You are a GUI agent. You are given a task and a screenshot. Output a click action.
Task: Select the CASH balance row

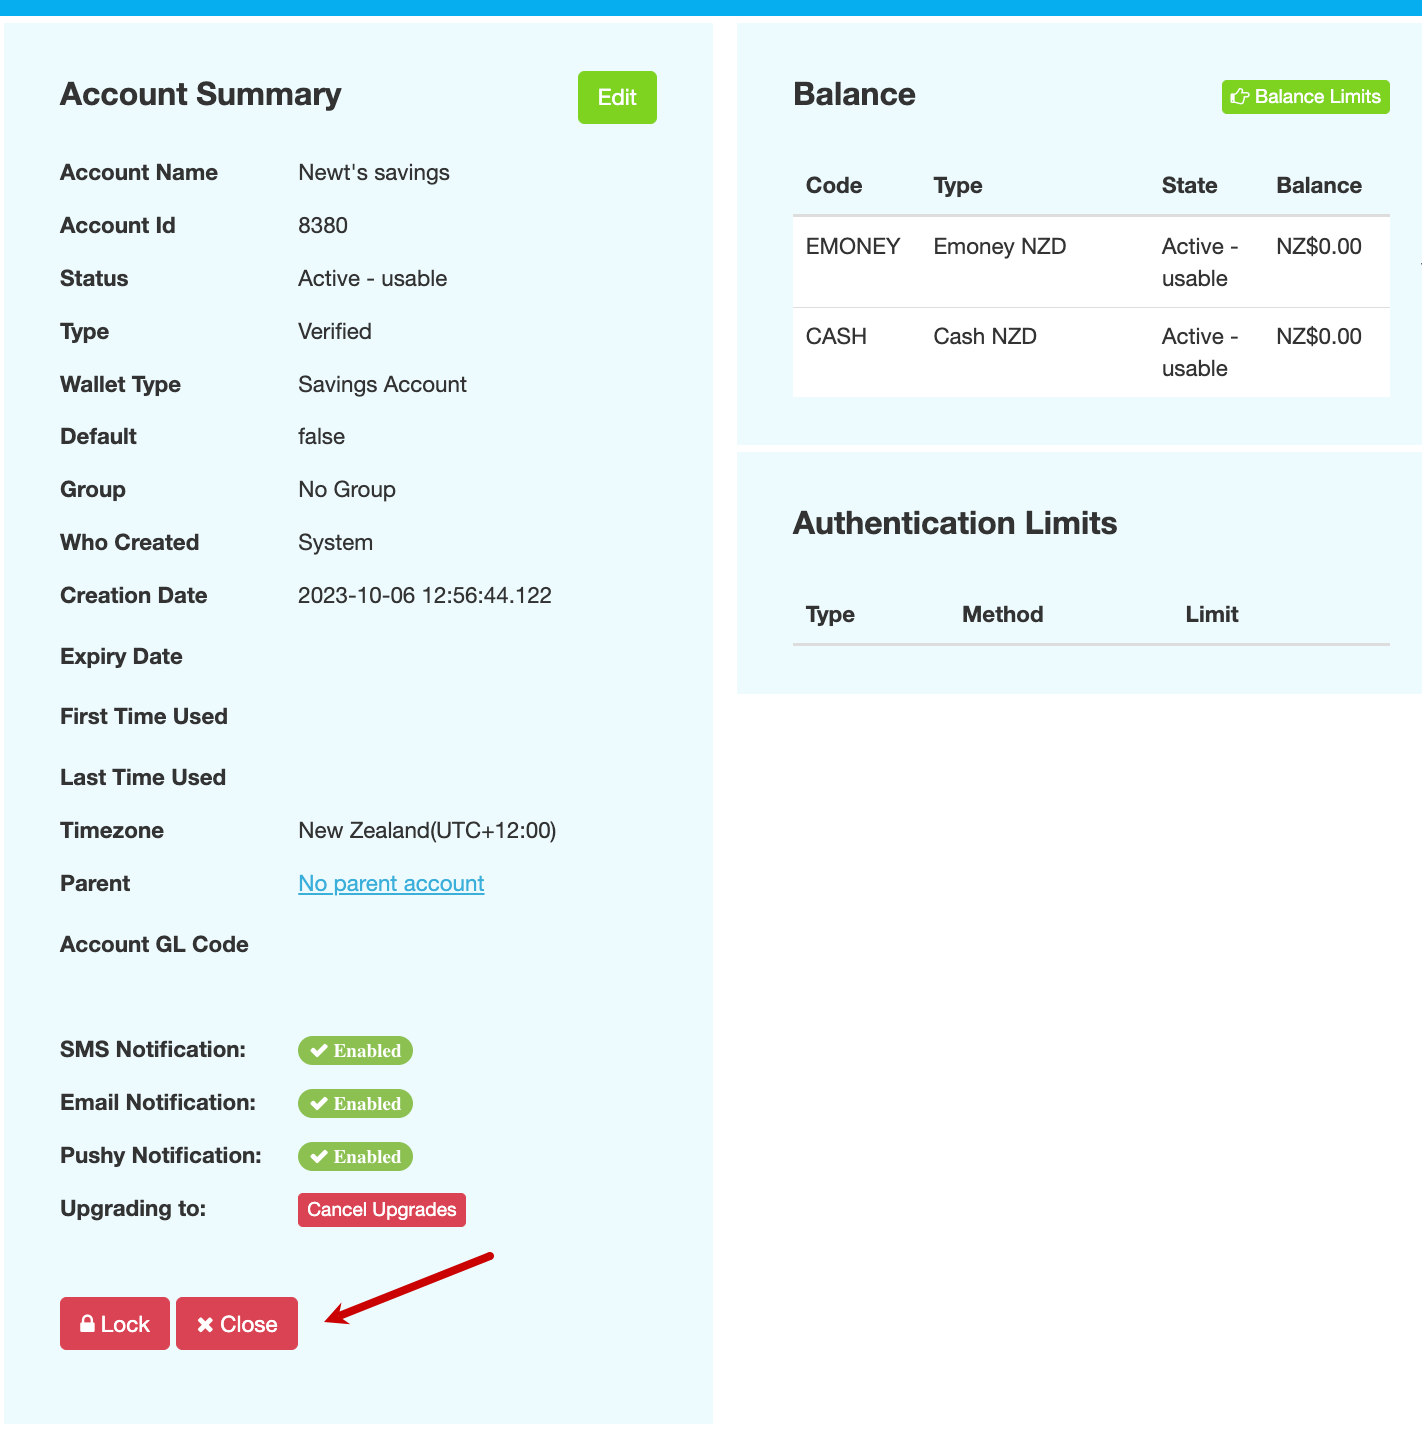[1090, 352]
